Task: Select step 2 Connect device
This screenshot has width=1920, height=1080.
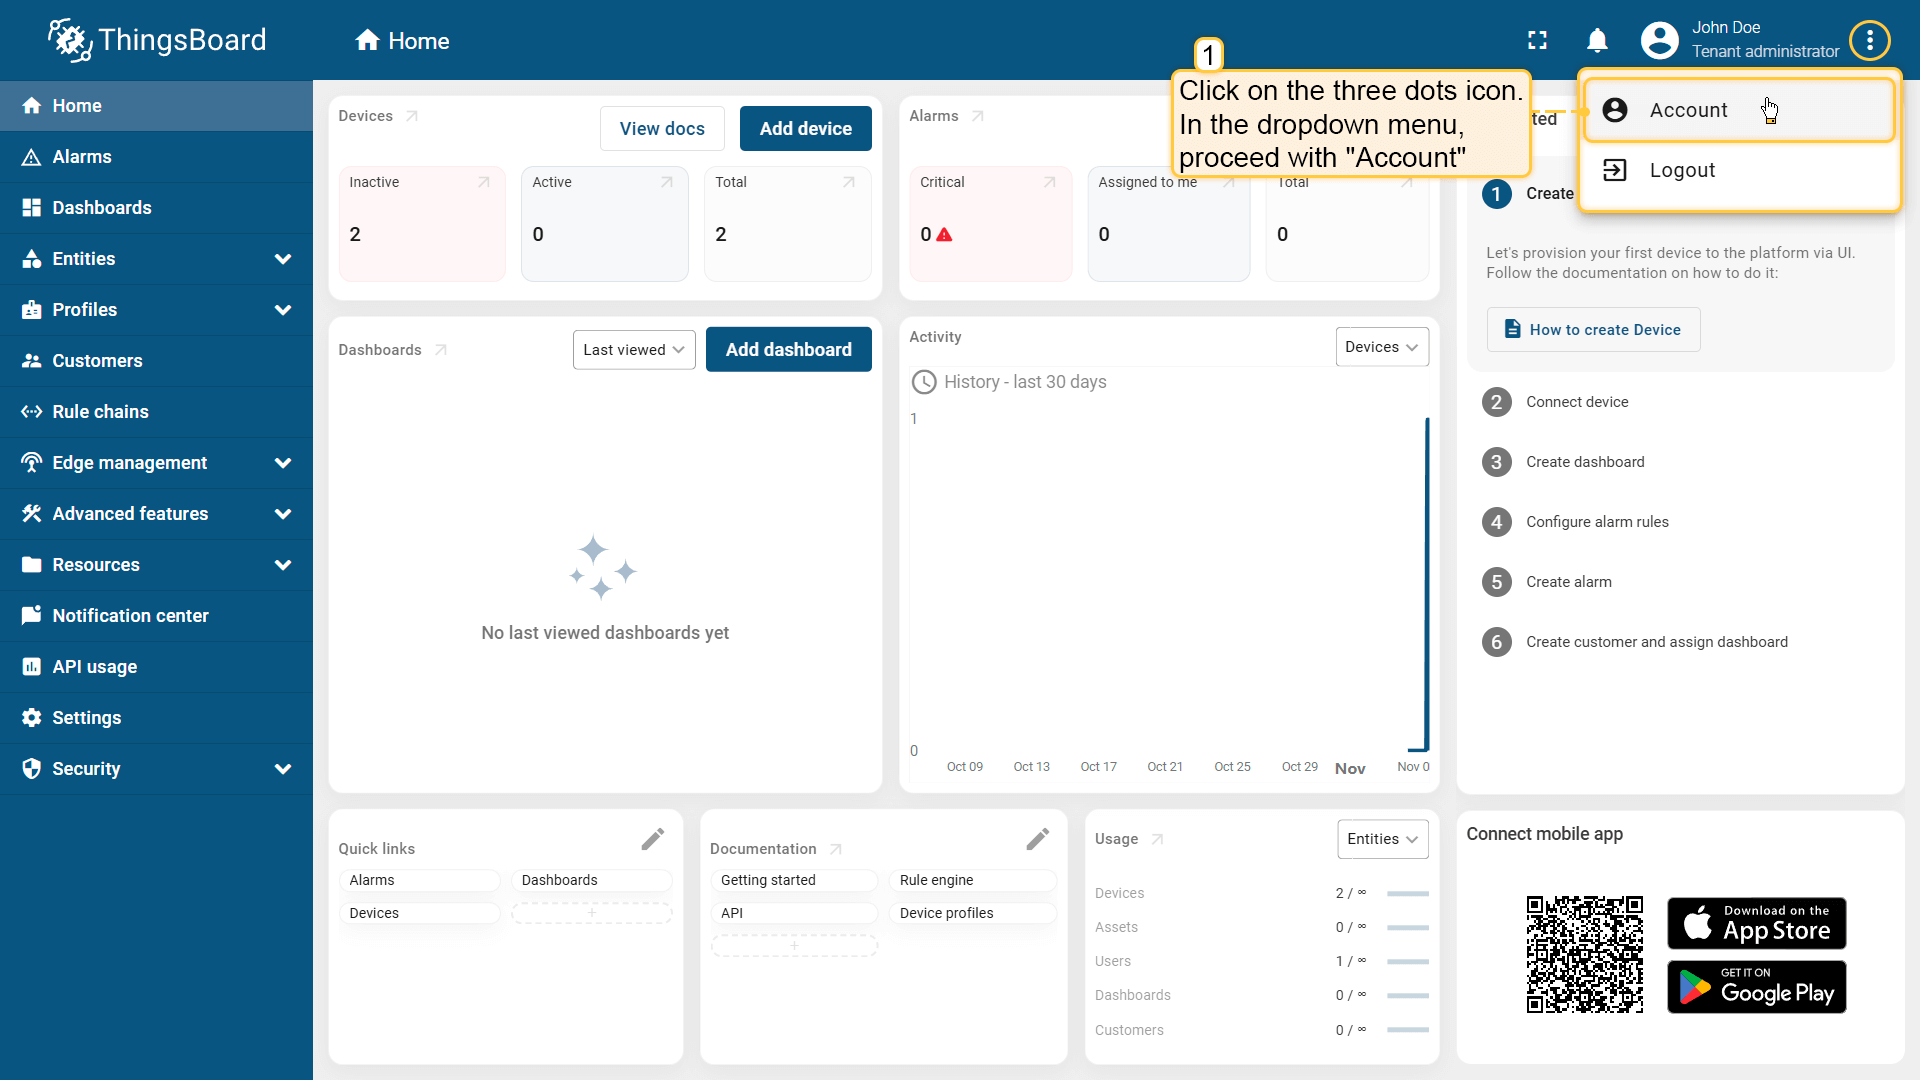Action: tap(1577, 402)
